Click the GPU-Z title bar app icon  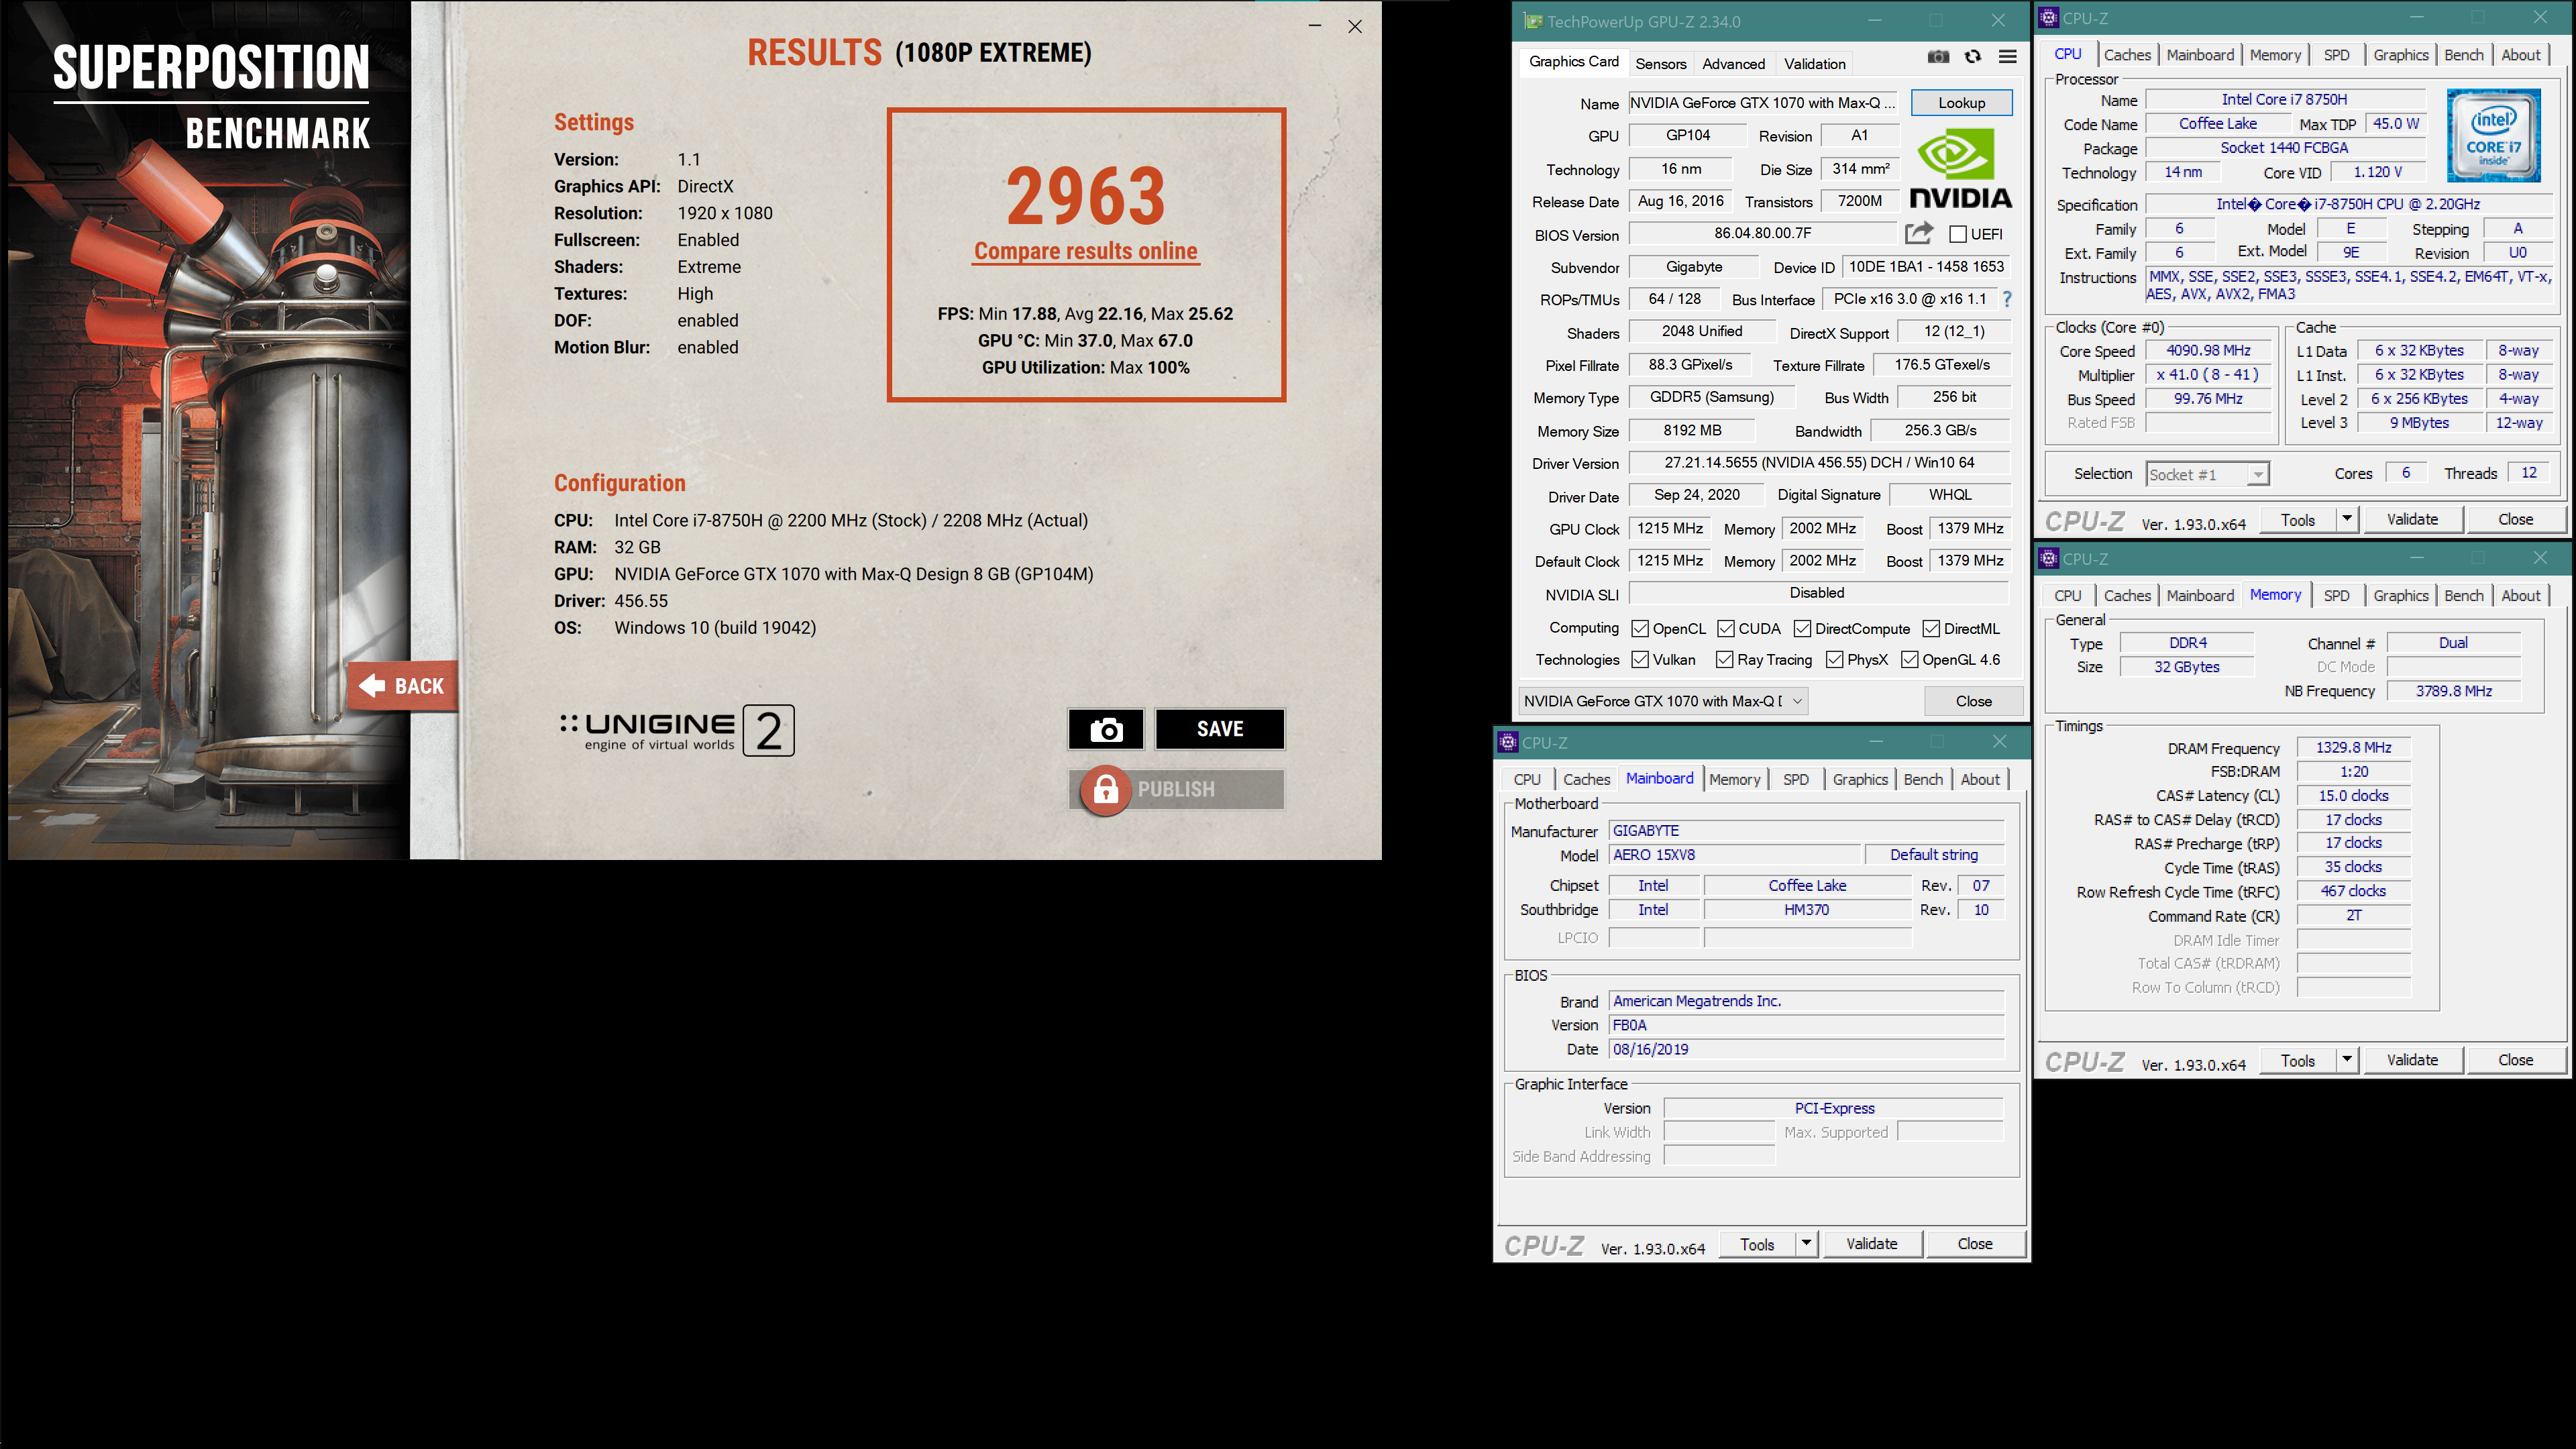[1532, 21]
